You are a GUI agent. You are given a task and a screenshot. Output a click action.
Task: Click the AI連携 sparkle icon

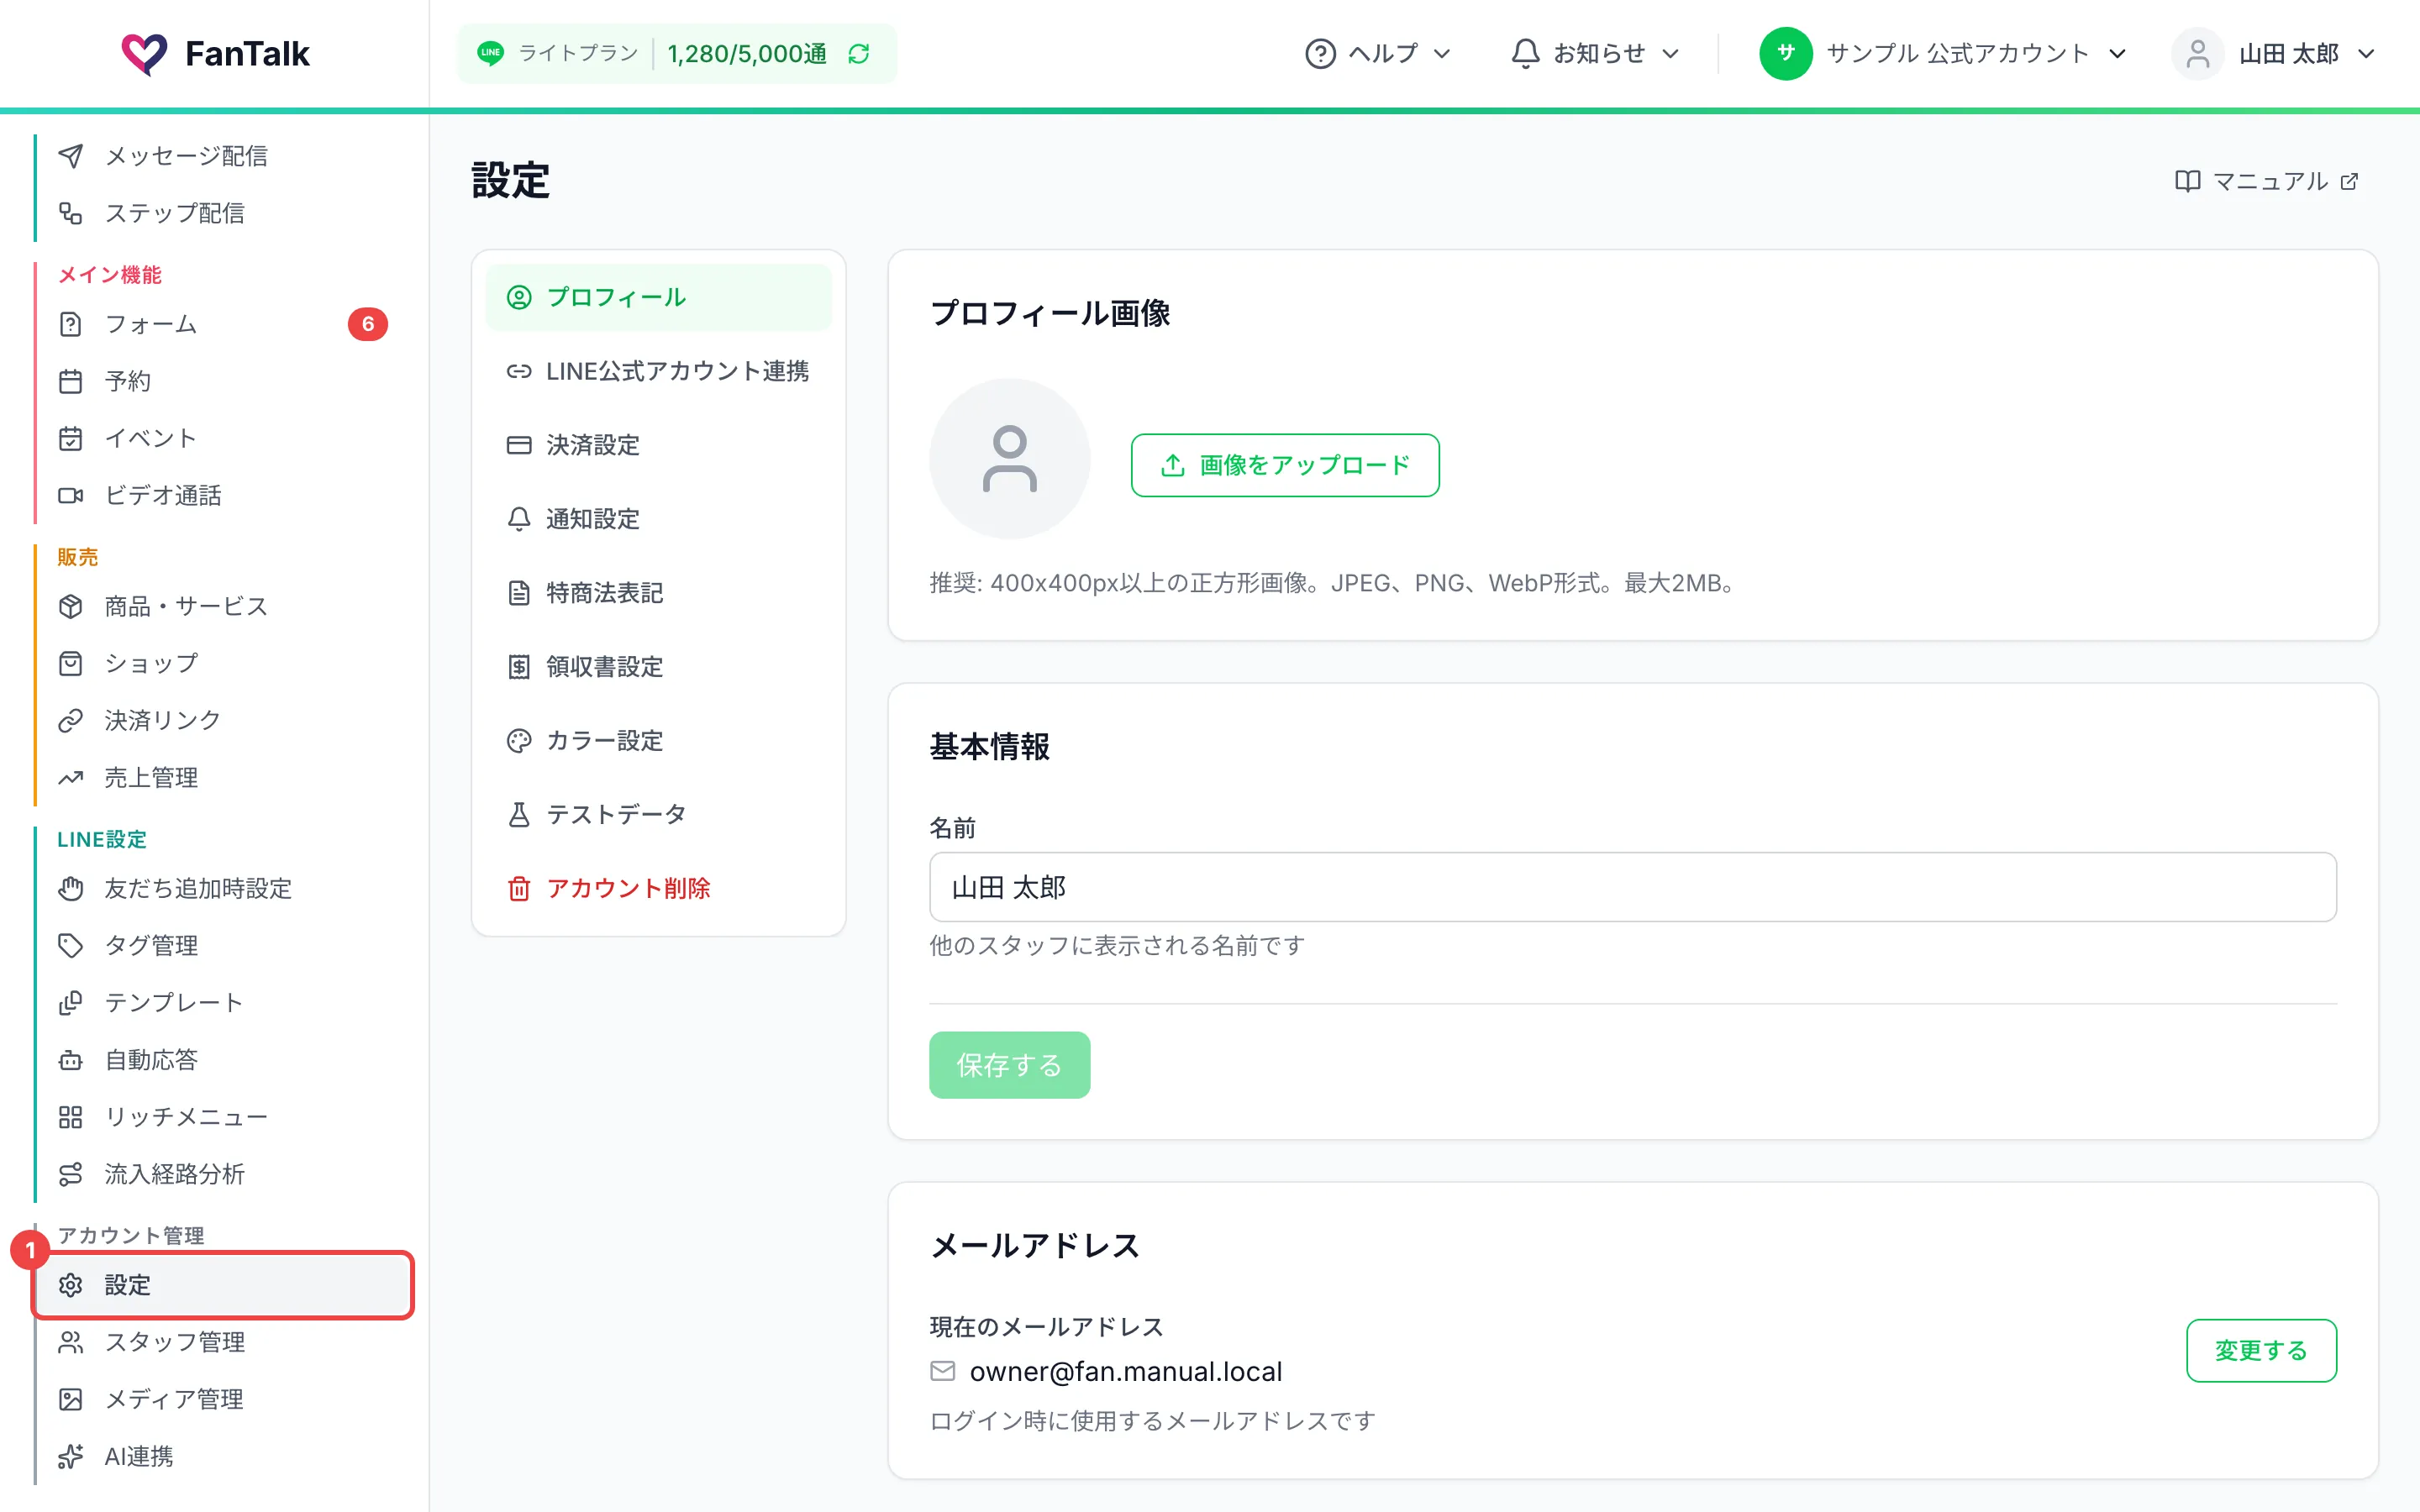click(x=70, y=1456)
